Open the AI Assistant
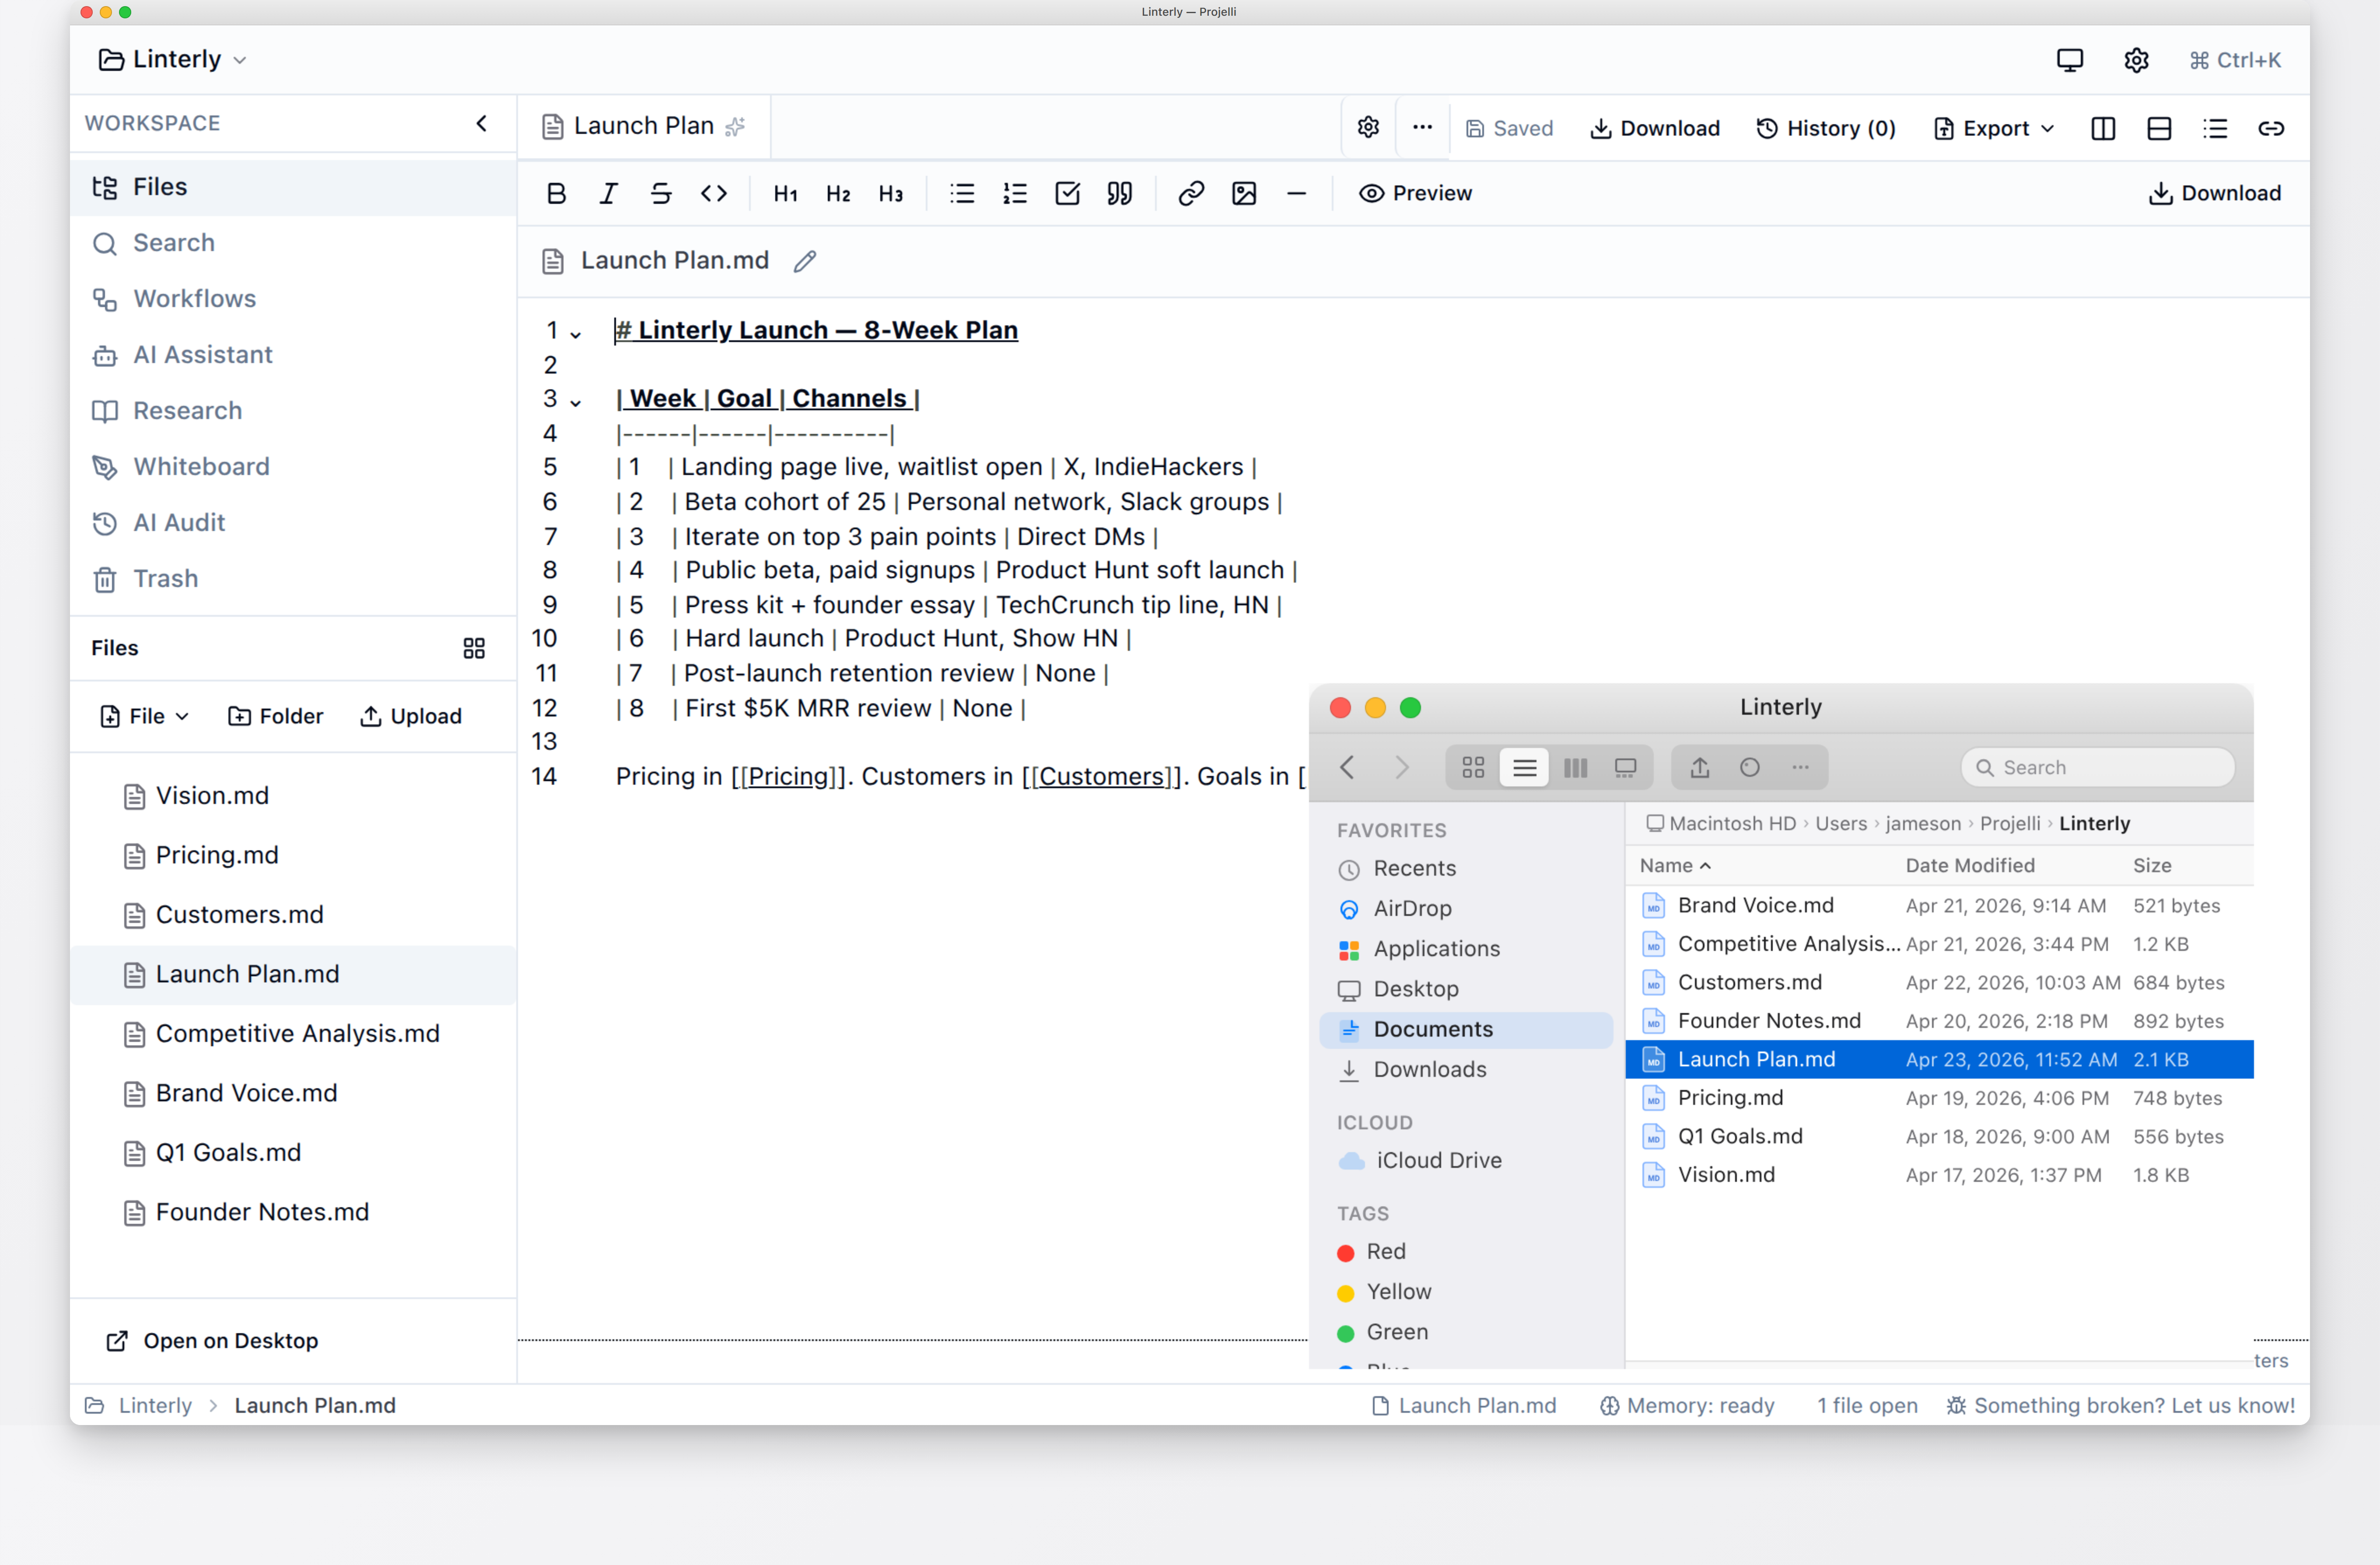Viewport: 2380px width, 1565px height. pyautogui.click(x=203, y=354)
